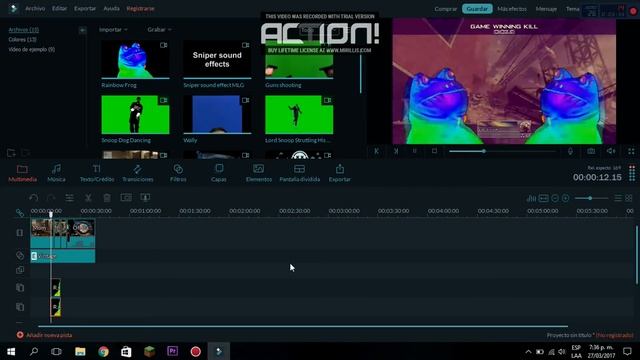Open the Grabar dropdown
This screenshot has width=640, height=360.
[159, 29]
